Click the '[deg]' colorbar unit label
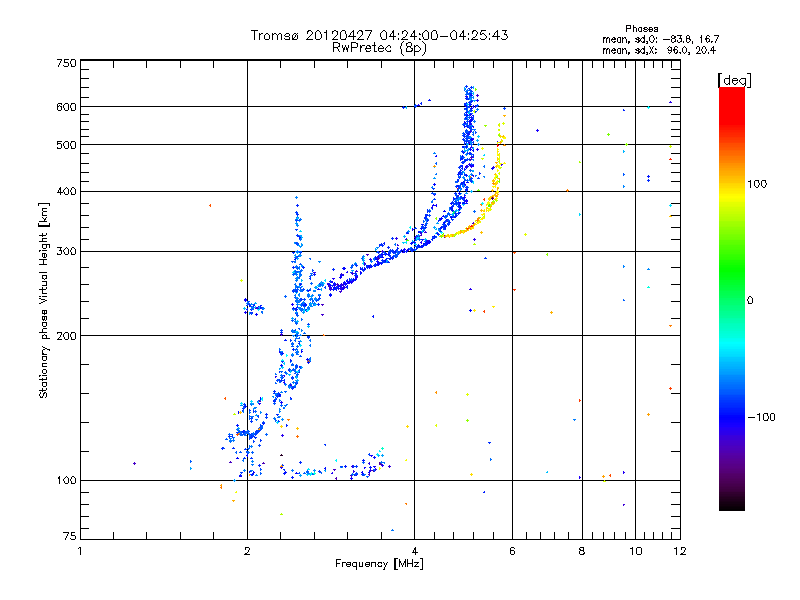The image size is (800, 600). pos(734,80)
